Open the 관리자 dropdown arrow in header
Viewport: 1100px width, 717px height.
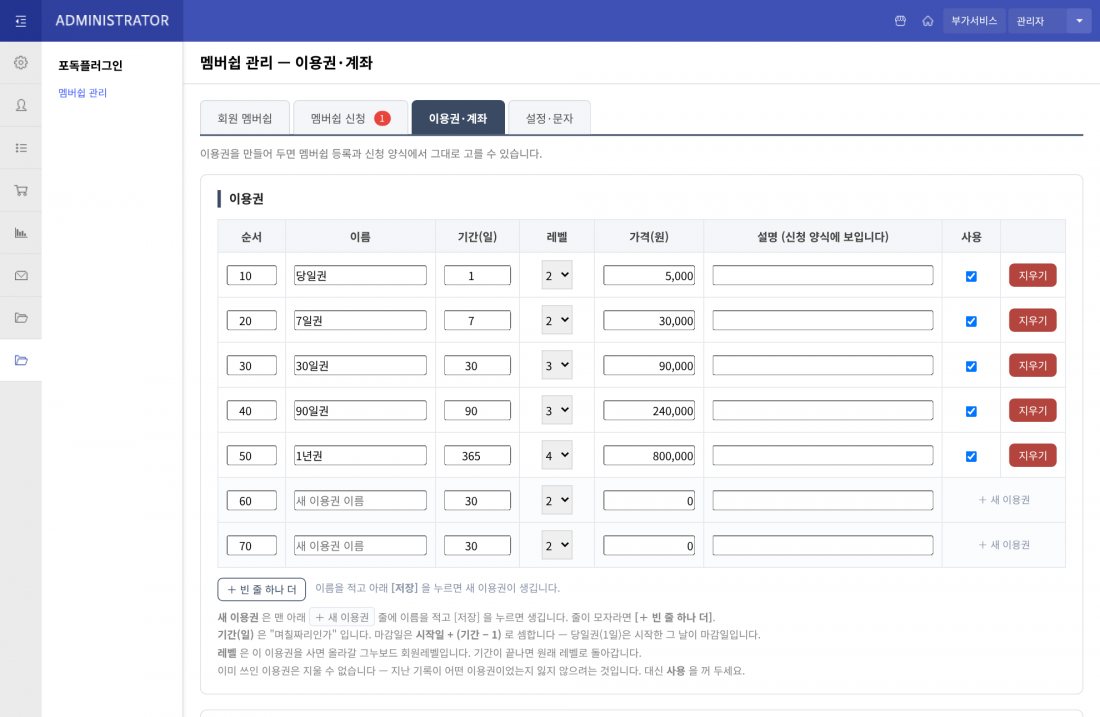[1079, 21]
